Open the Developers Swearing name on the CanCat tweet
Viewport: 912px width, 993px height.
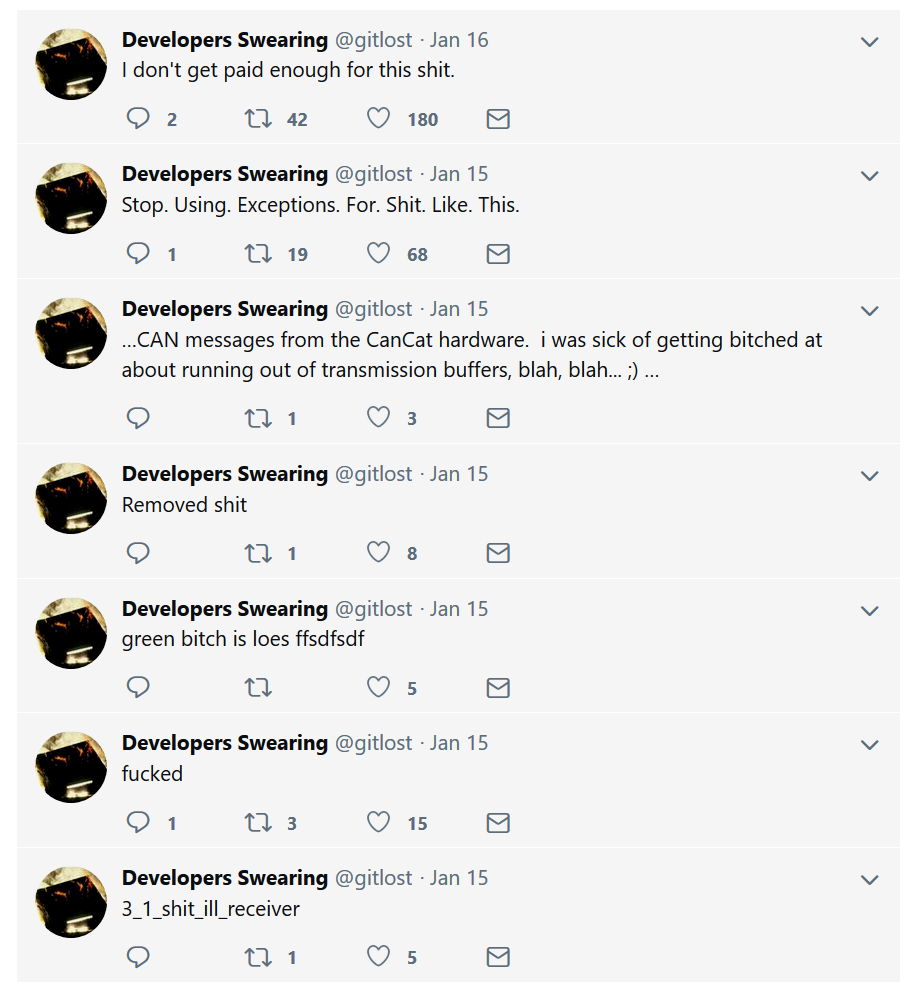pos(225,308)
